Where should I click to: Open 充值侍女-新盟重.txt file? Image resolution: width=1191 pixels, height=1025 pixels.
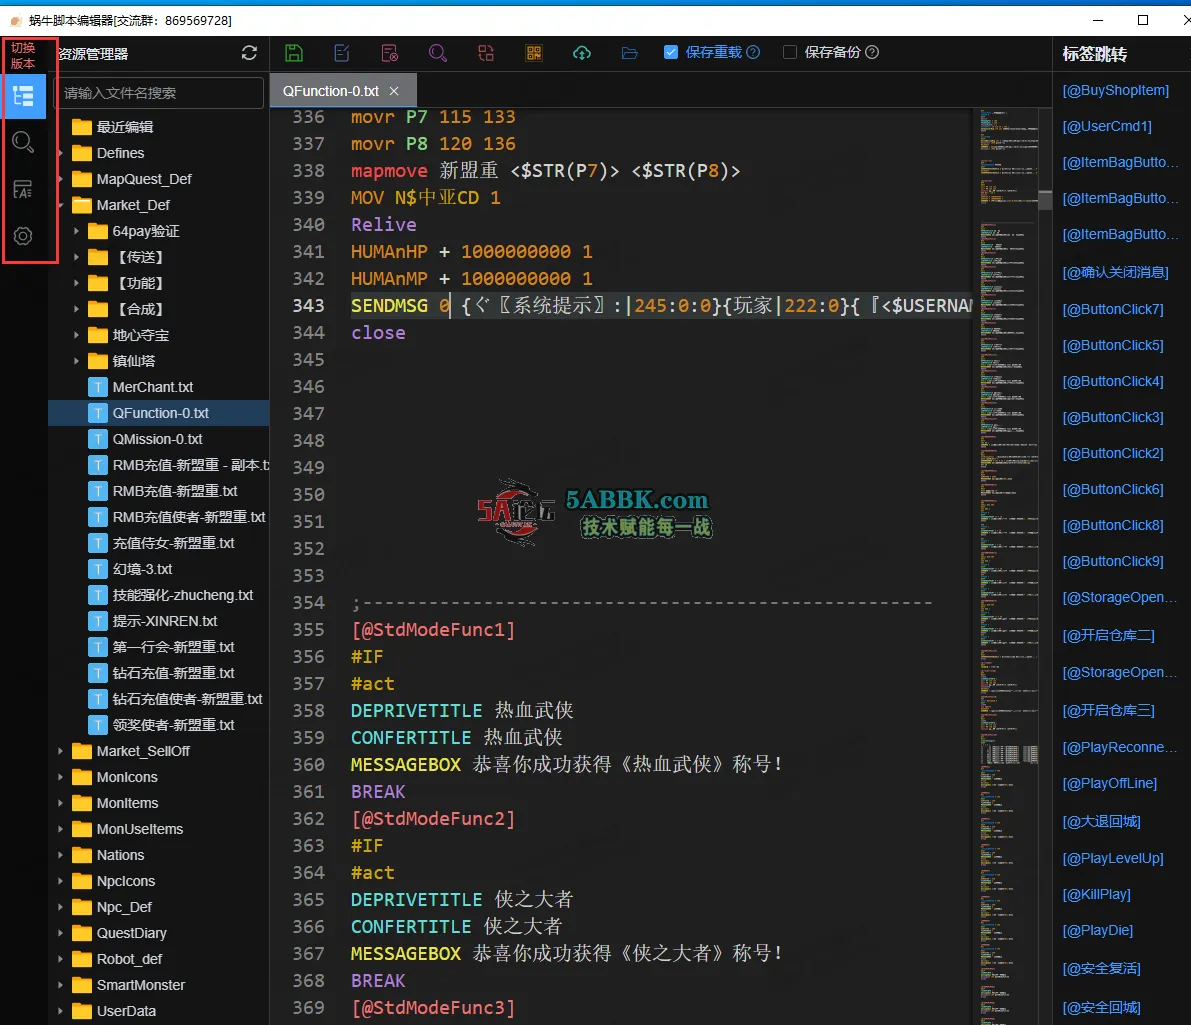tap(173, 543)
